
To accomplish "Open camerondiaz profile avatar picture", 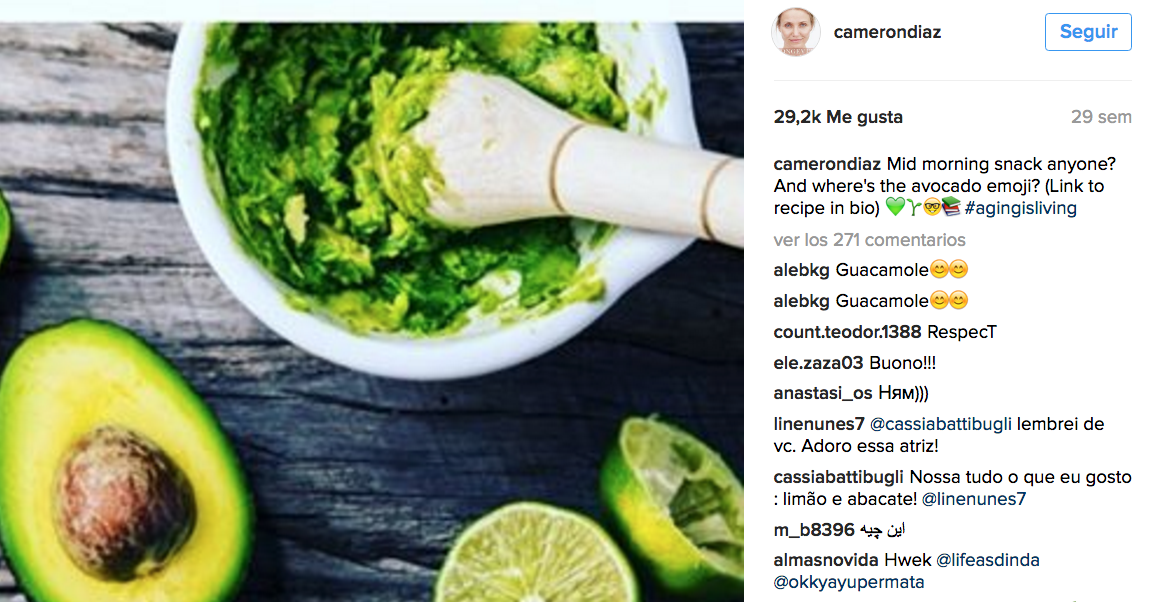I will point(795,32).
